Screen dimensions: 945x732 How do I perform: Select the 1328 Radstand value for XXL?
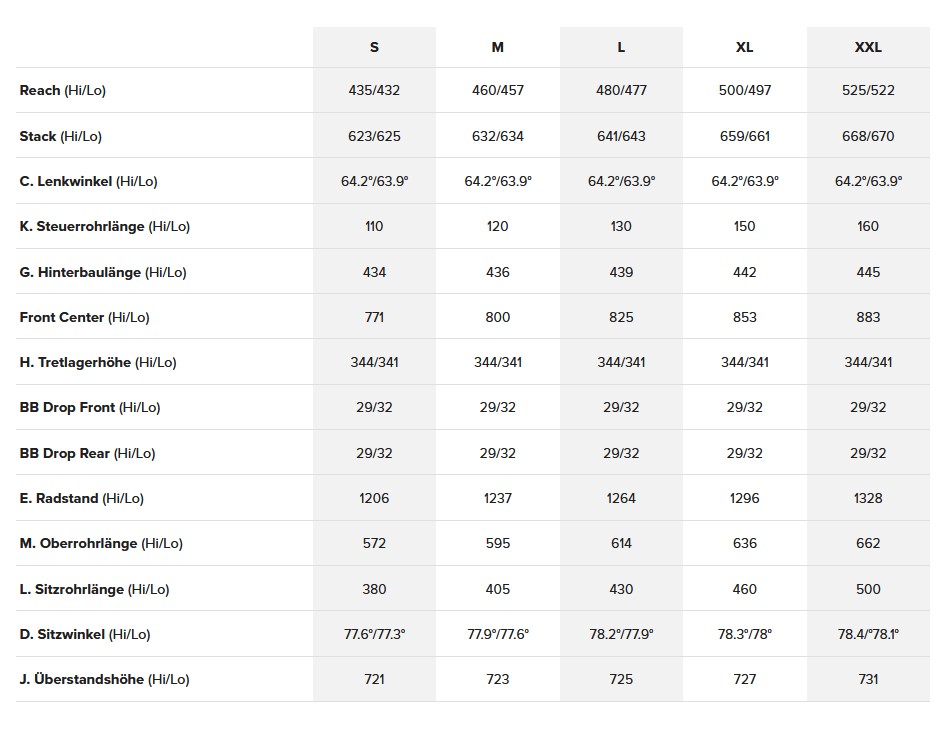click(x=868, y=498)
